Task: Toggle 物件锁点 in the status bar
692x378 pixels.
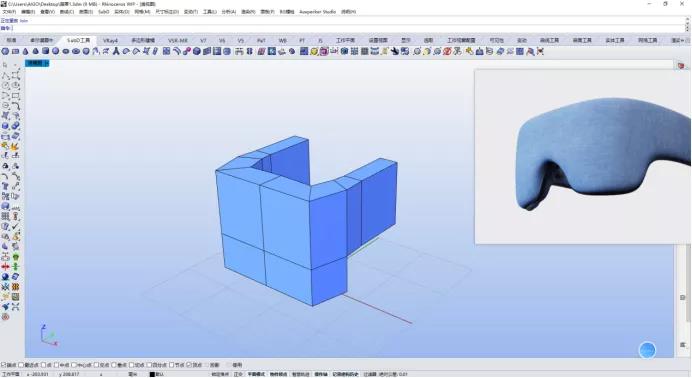Action: 278,374
